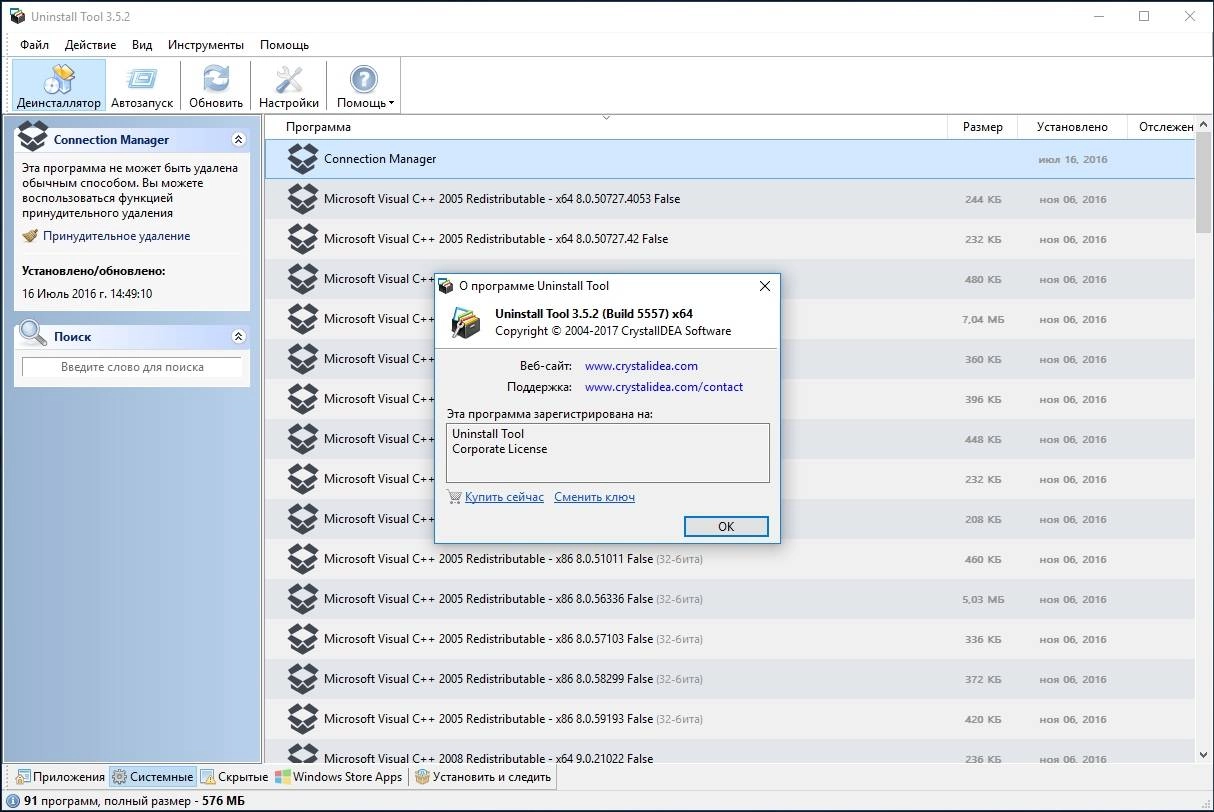Click the icon of the x64 8.0.50727.4053 row
1214x812 pixels.
pos(302,199)
